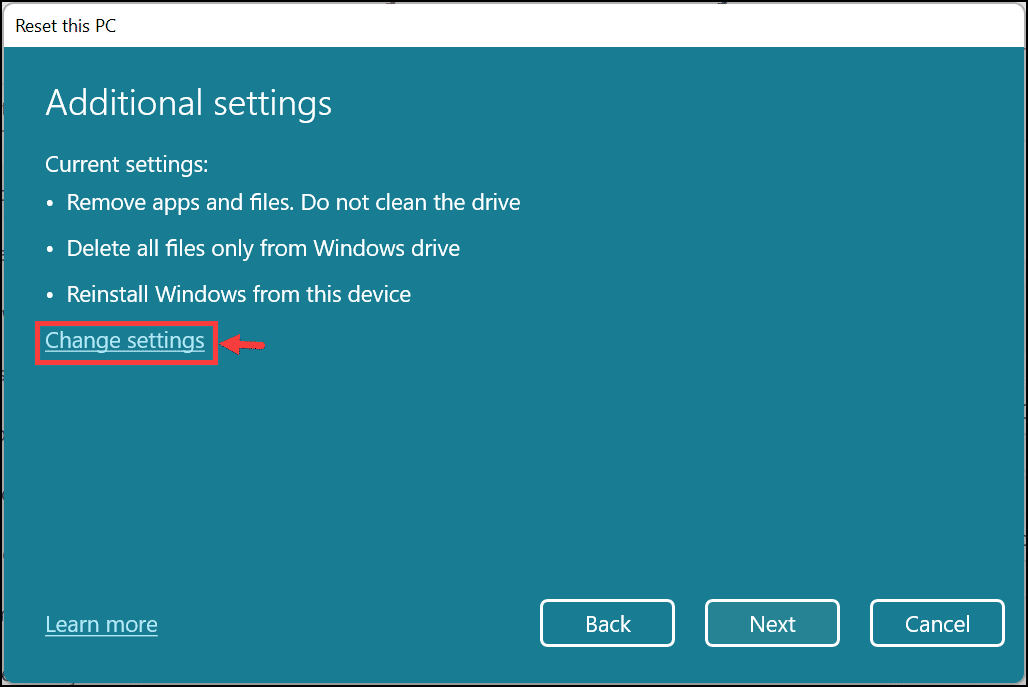Go back with the Back button
This screenshot has height=687, width=1028.
[x=607, y=623]
